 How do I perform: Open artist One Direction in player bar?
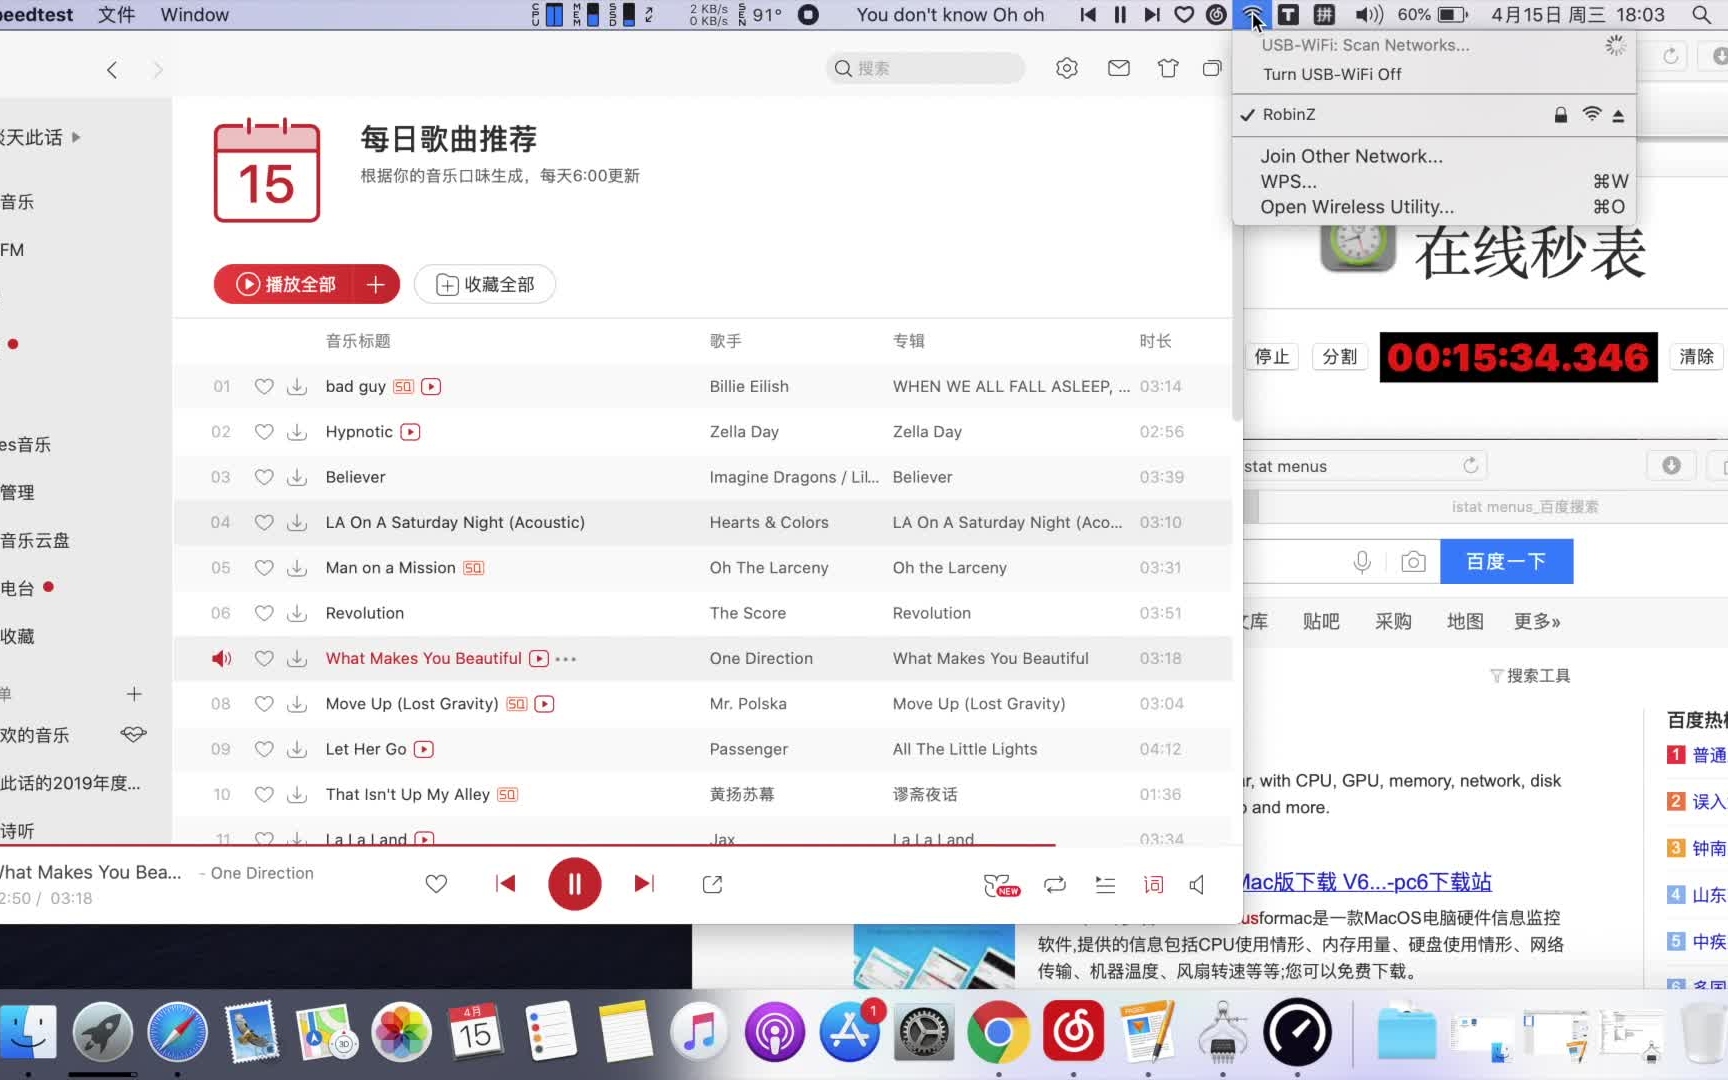click(x=262, y=873)
